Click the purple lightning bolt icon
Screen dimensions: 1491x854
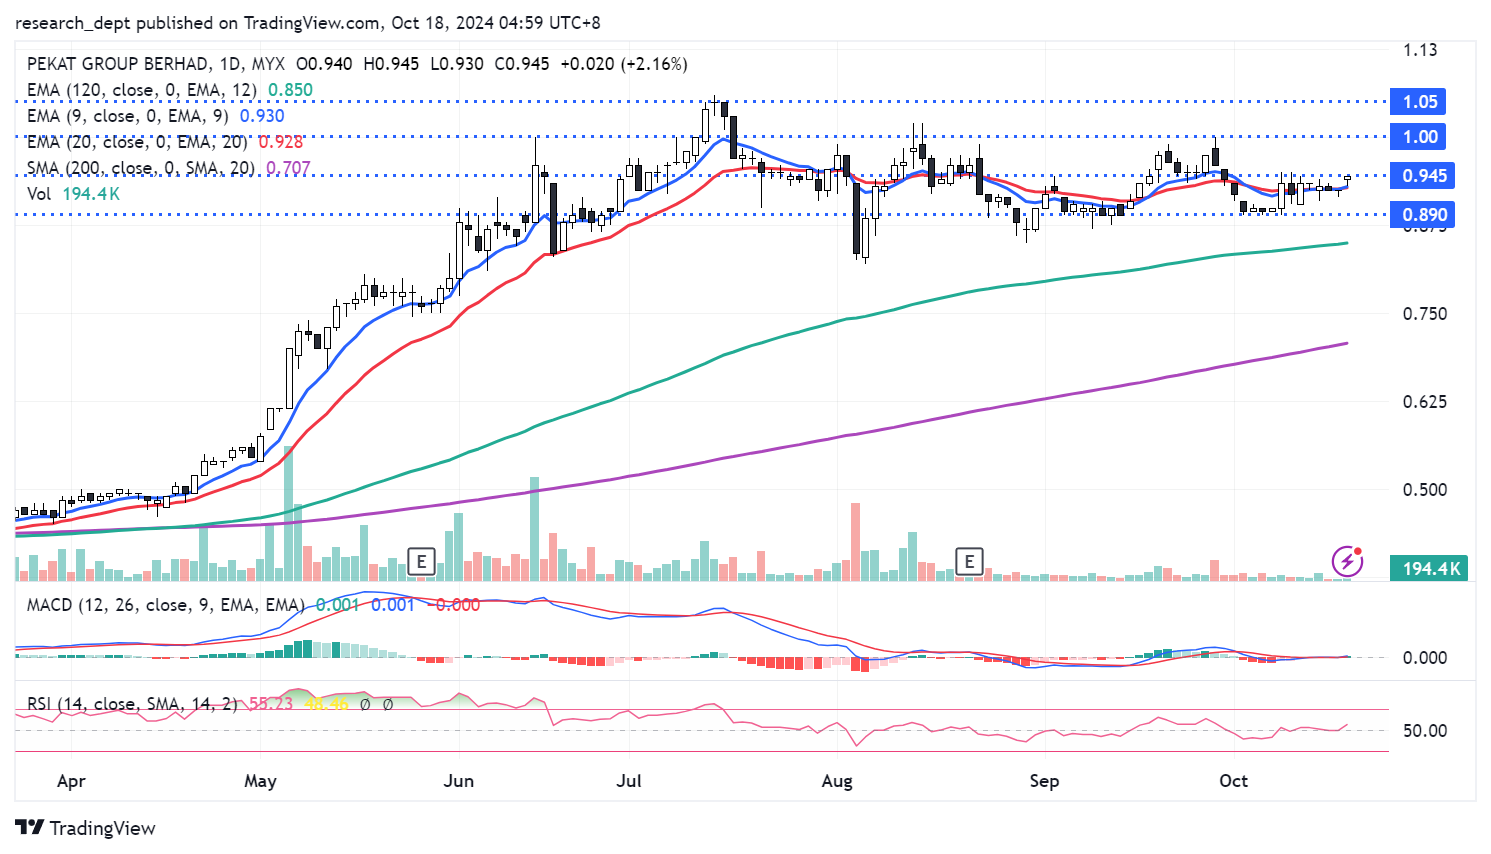(1347, 561)
